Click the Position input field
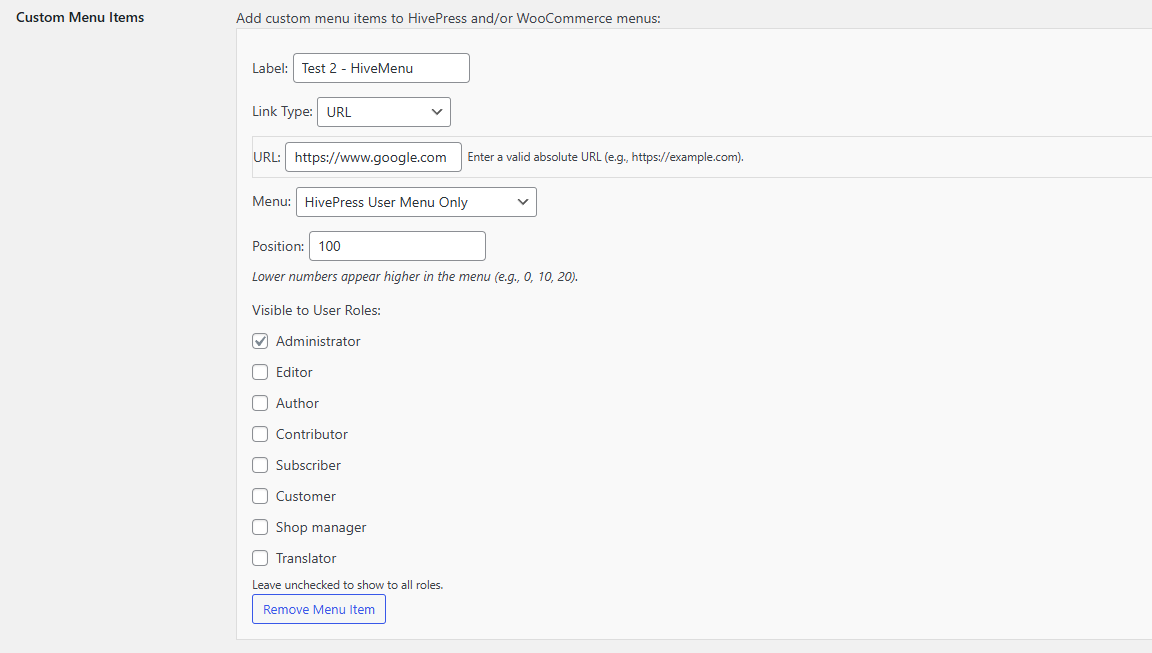The height and width of the screenshot is (653, 1152). [x=397, y=246]
